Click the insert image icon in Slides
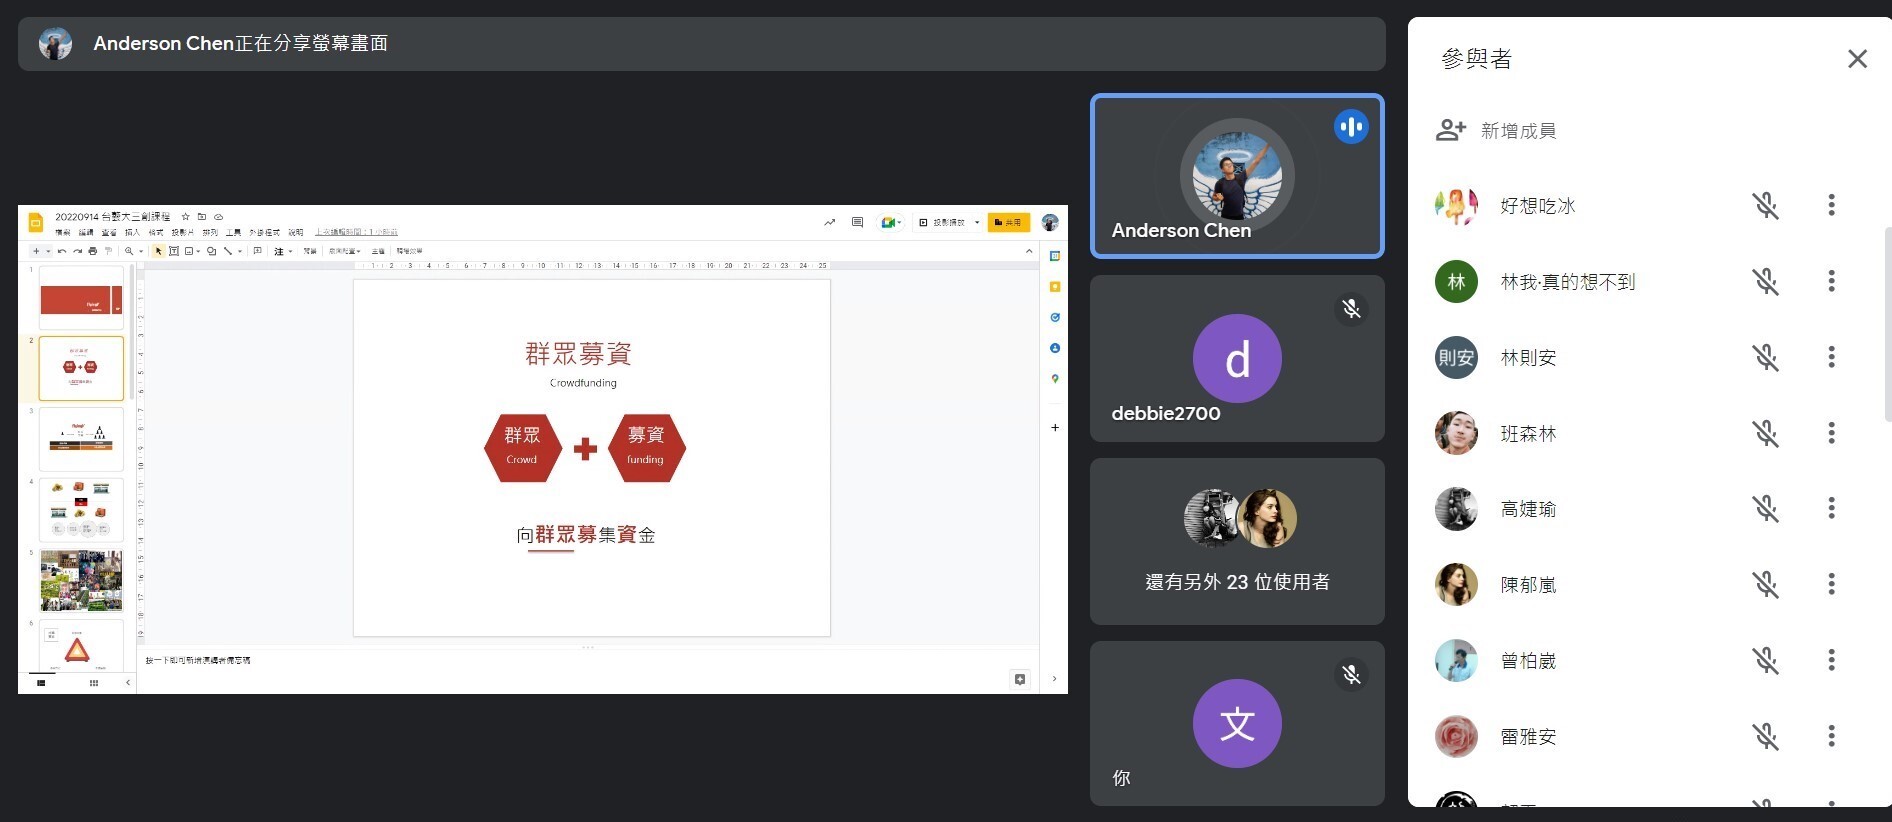The image size is (1892, 822). coord(189,251)
